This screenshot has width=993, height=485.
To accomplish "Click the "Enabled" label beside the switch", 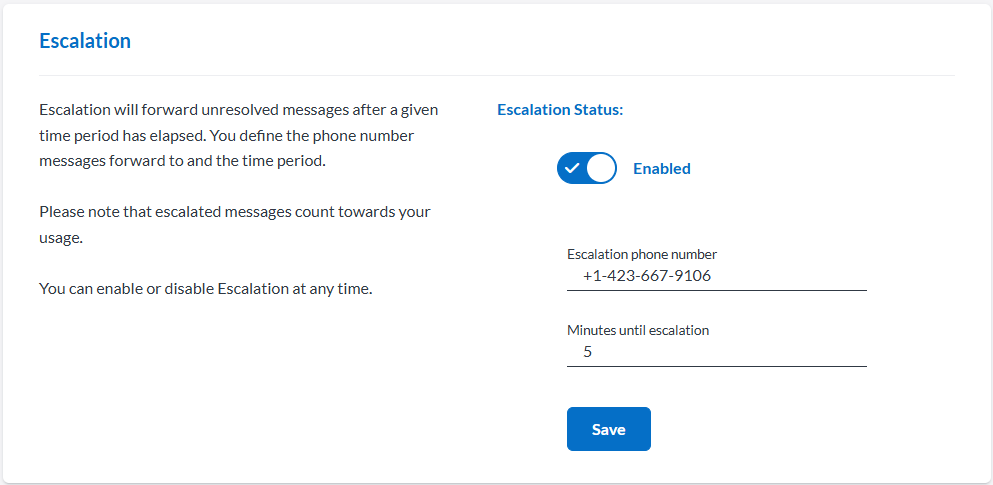I will (662, 169).
